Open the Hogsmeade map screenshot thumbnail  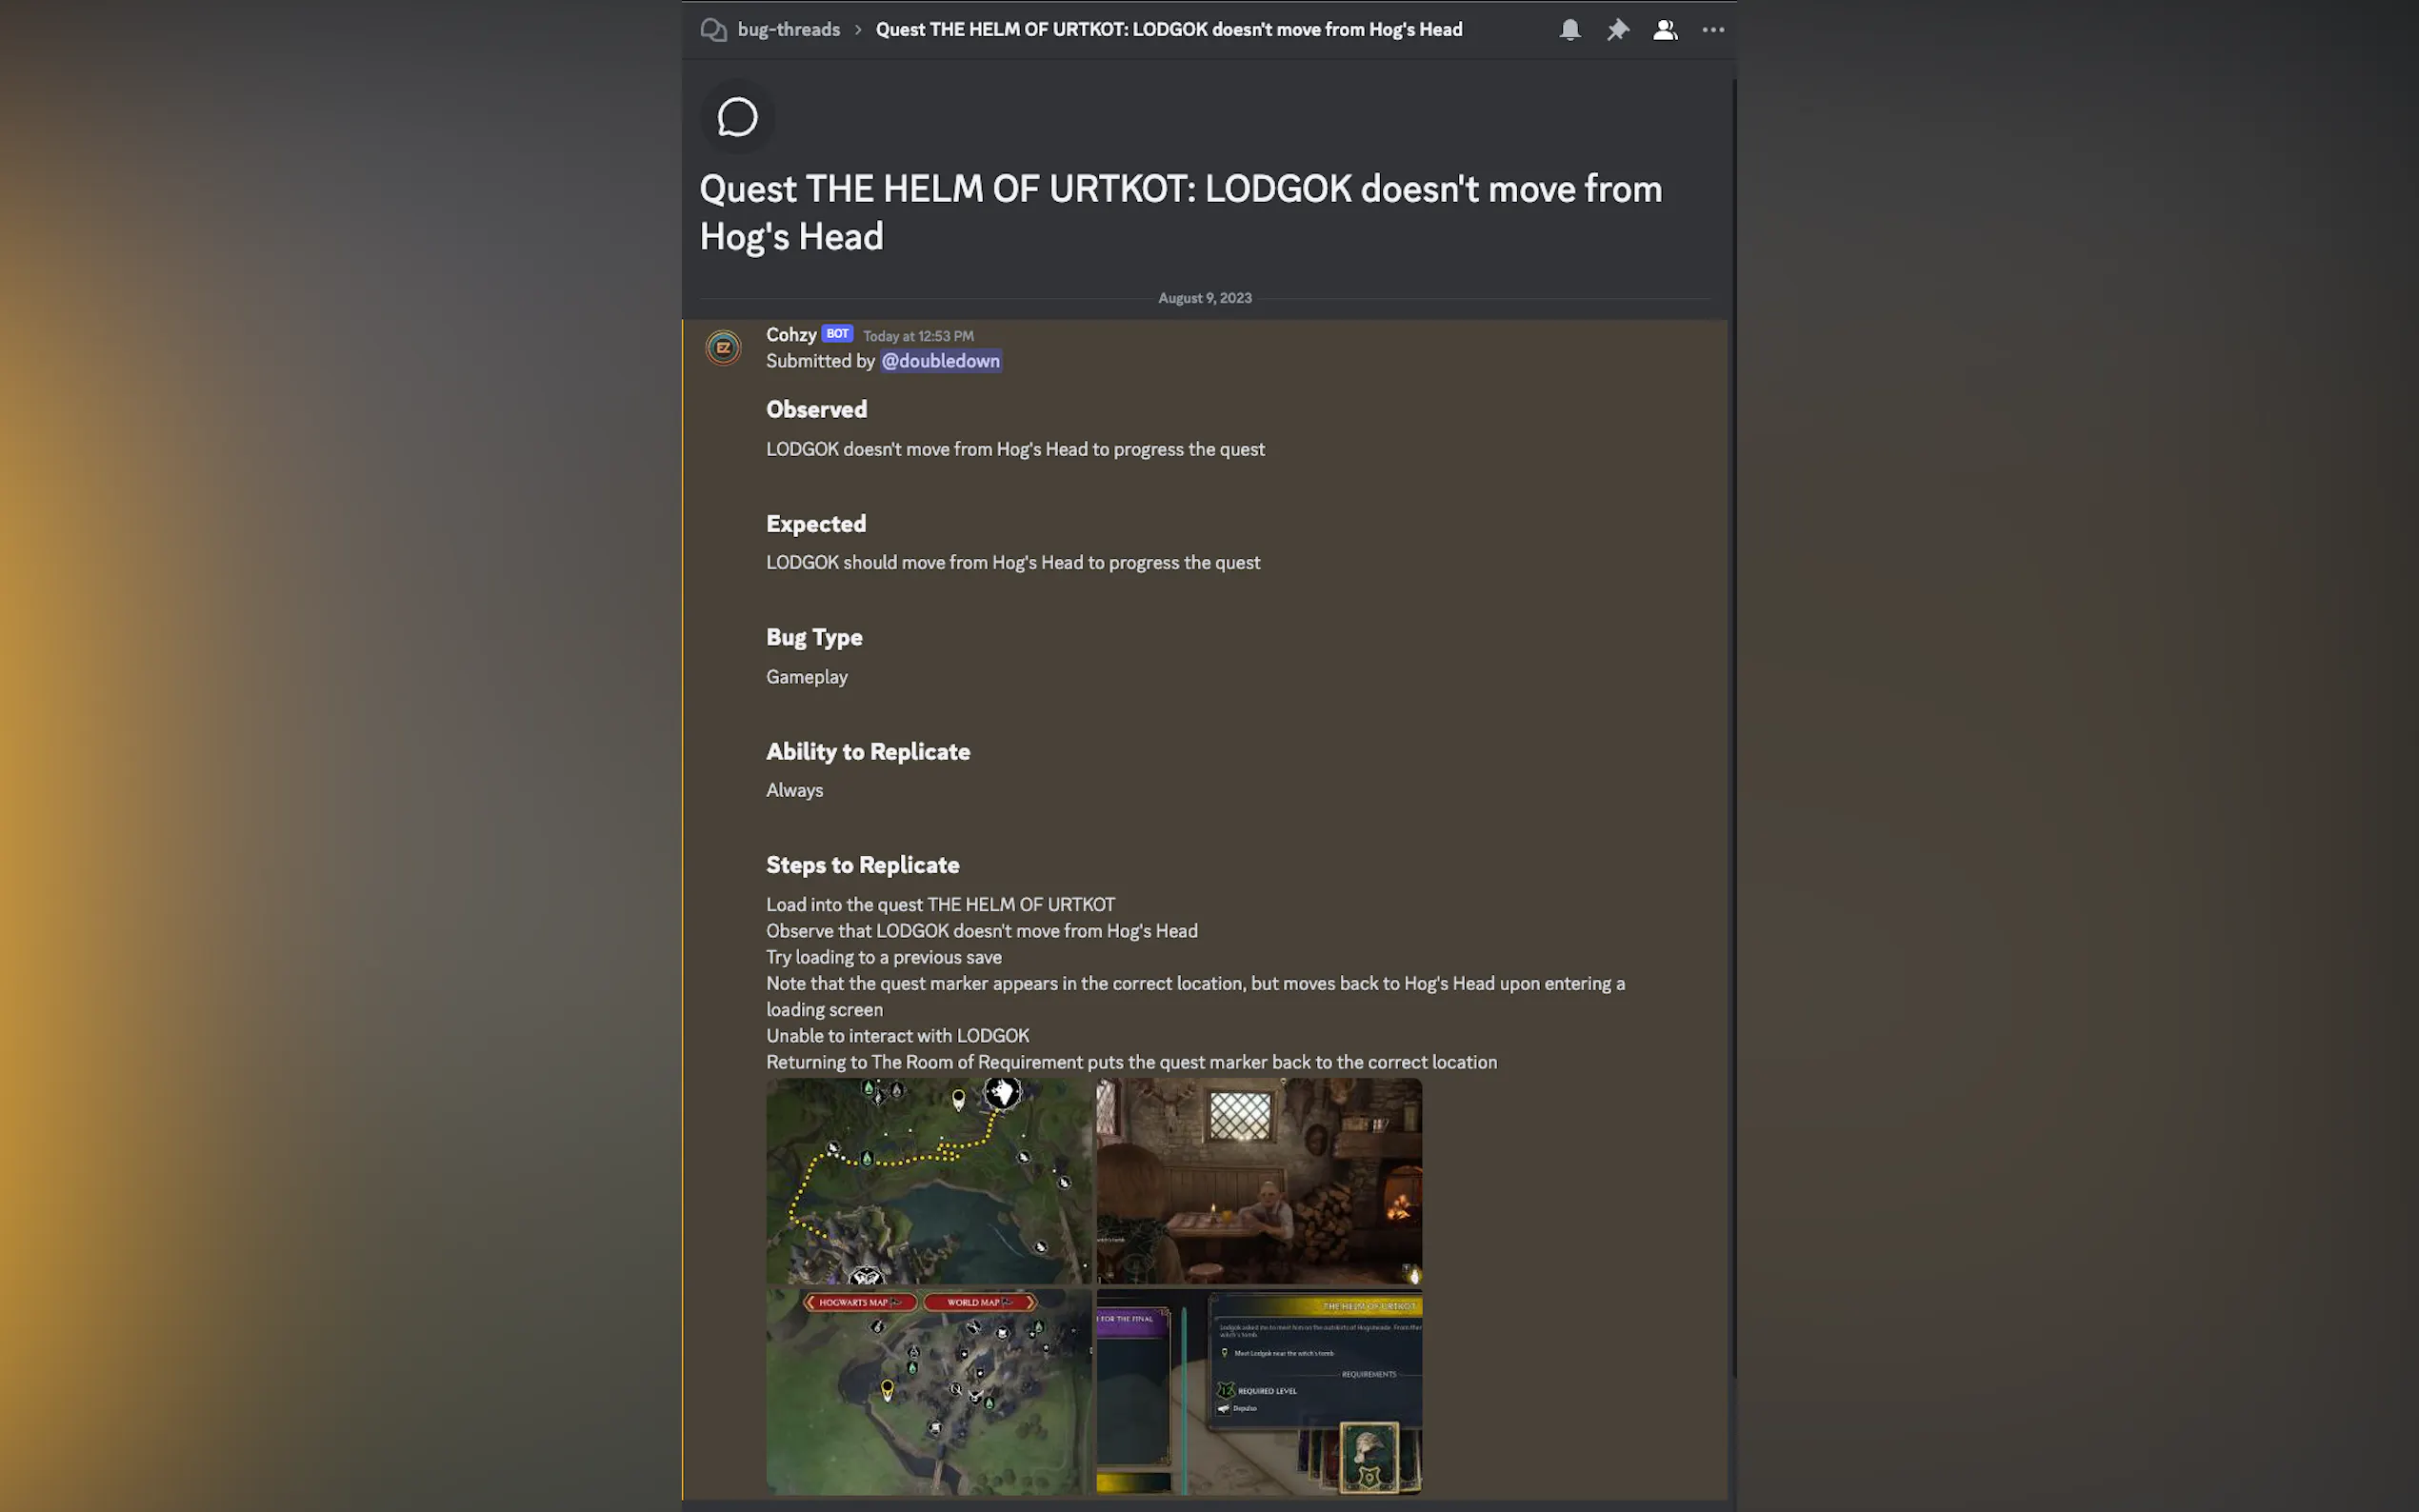click(928, 1391)
